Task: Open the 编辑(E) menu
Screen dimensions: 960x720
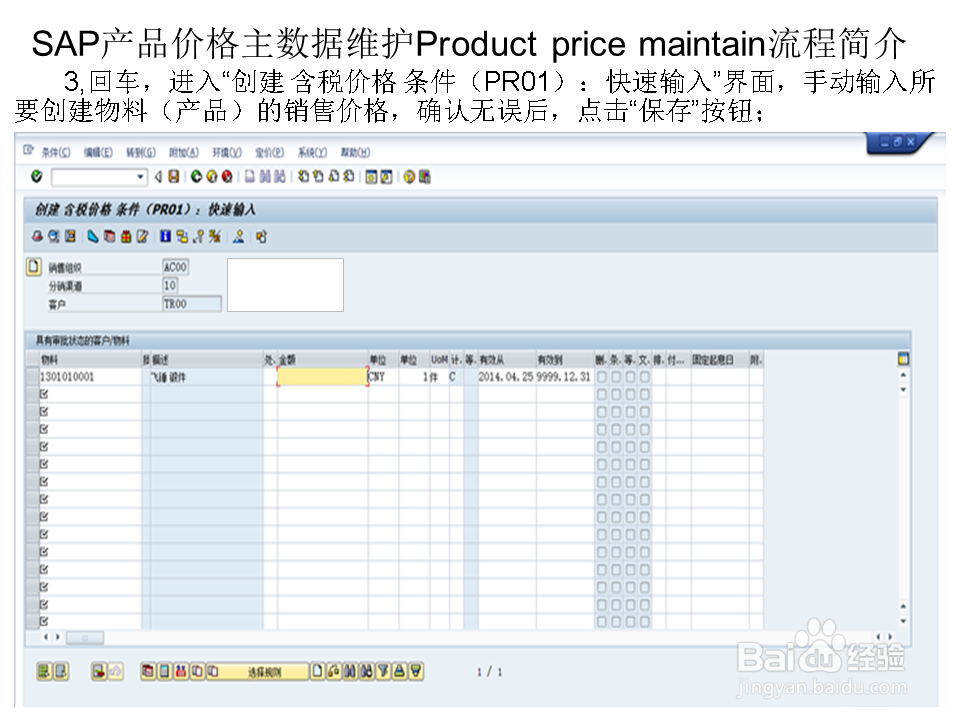Action: pos(98,152)
